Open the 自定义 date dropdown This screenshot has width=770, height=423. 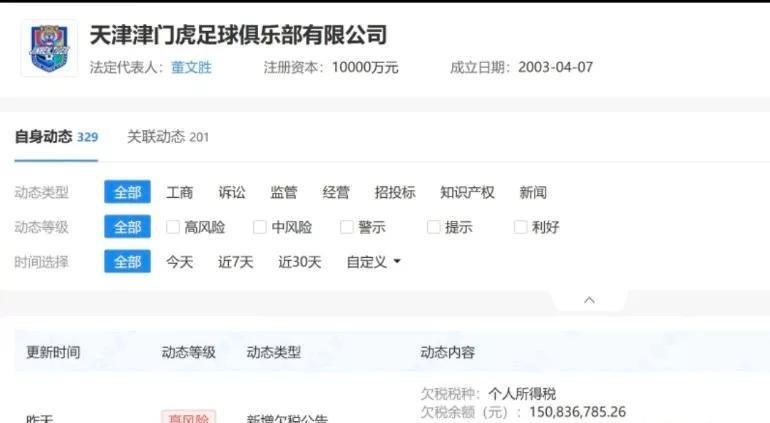(373, 262)
